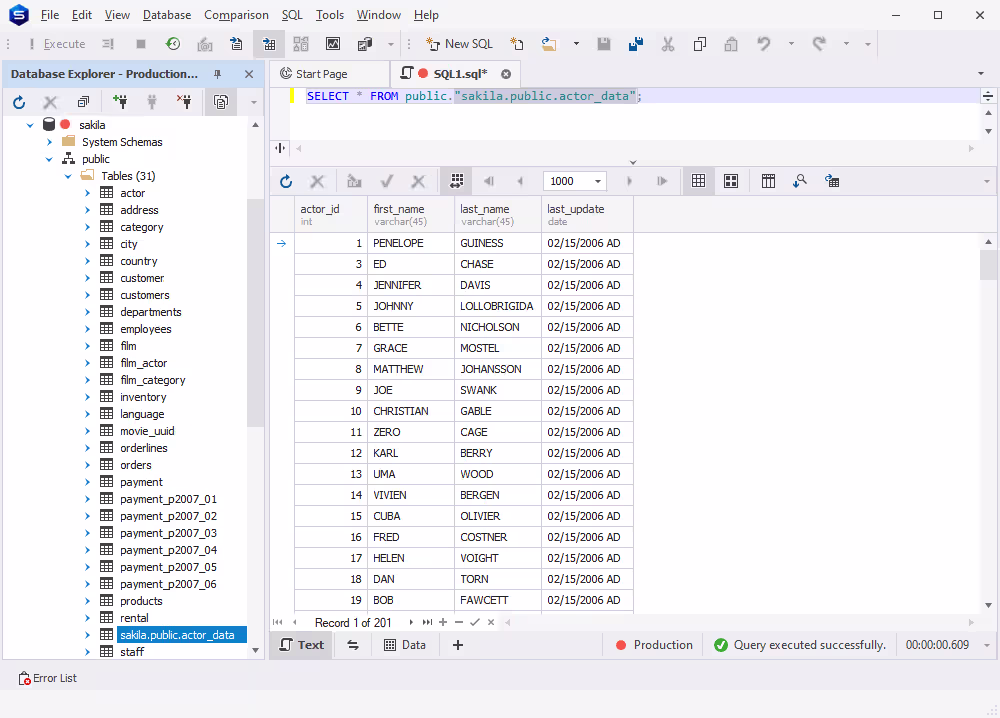Click the Stop execution square icon
Viewport: 1000px width, 718px height.
[141, 44]
